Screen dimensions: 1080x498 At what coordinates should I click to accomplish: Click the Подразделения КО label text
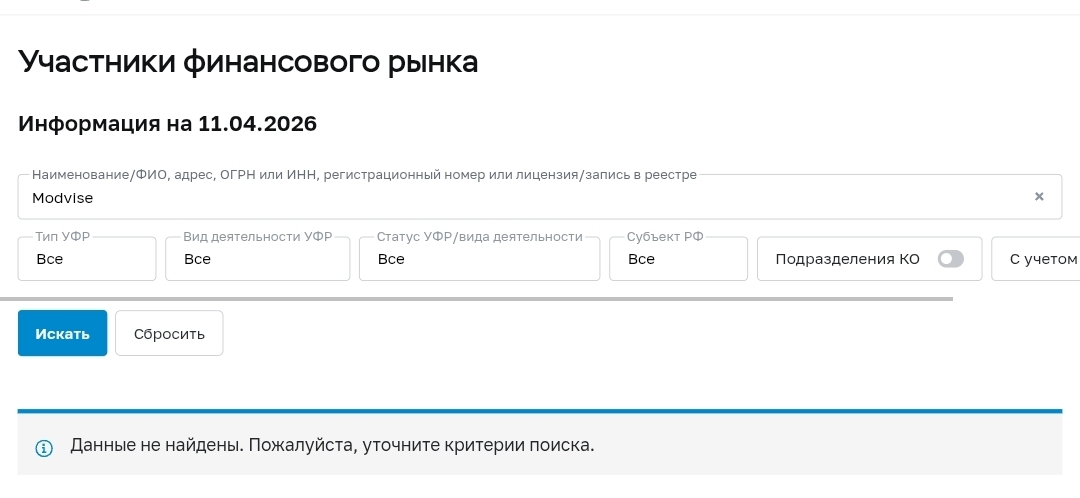point(847,259)
